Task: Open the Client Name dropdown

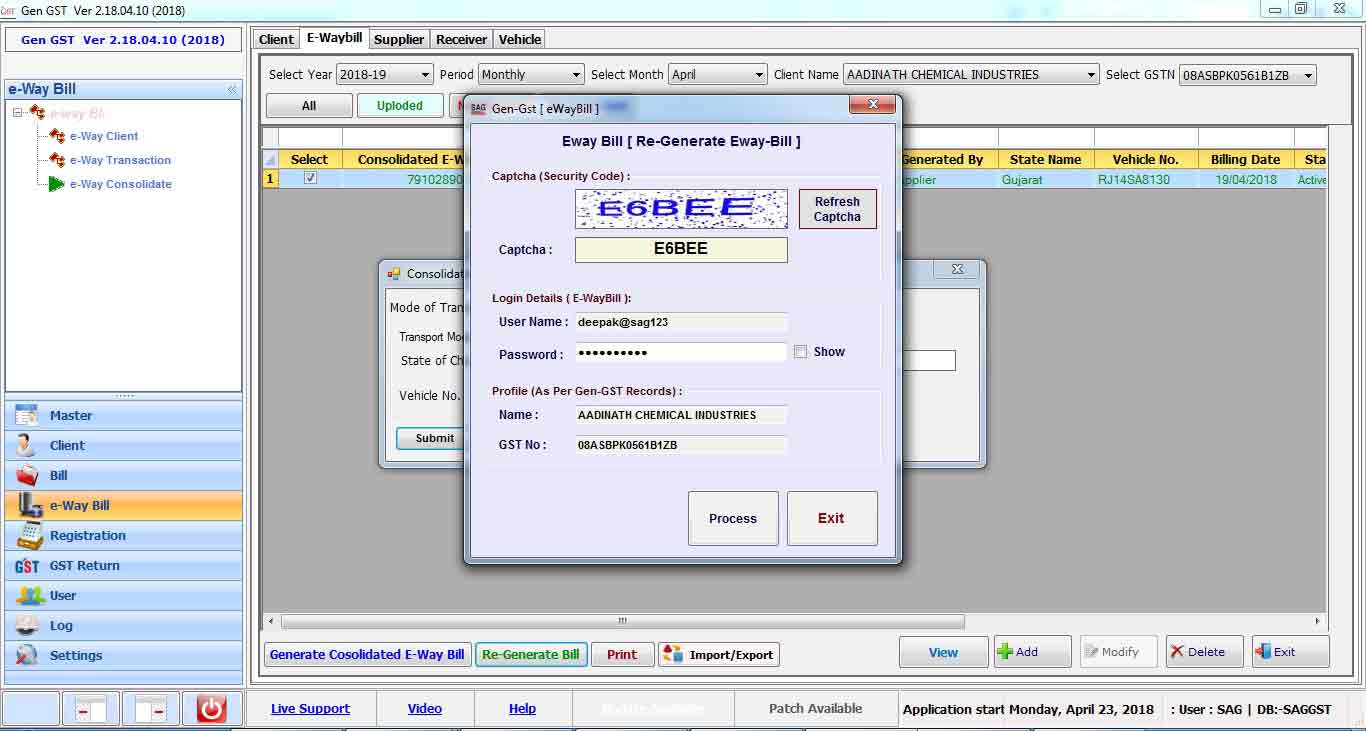Action: (1090, 75)
